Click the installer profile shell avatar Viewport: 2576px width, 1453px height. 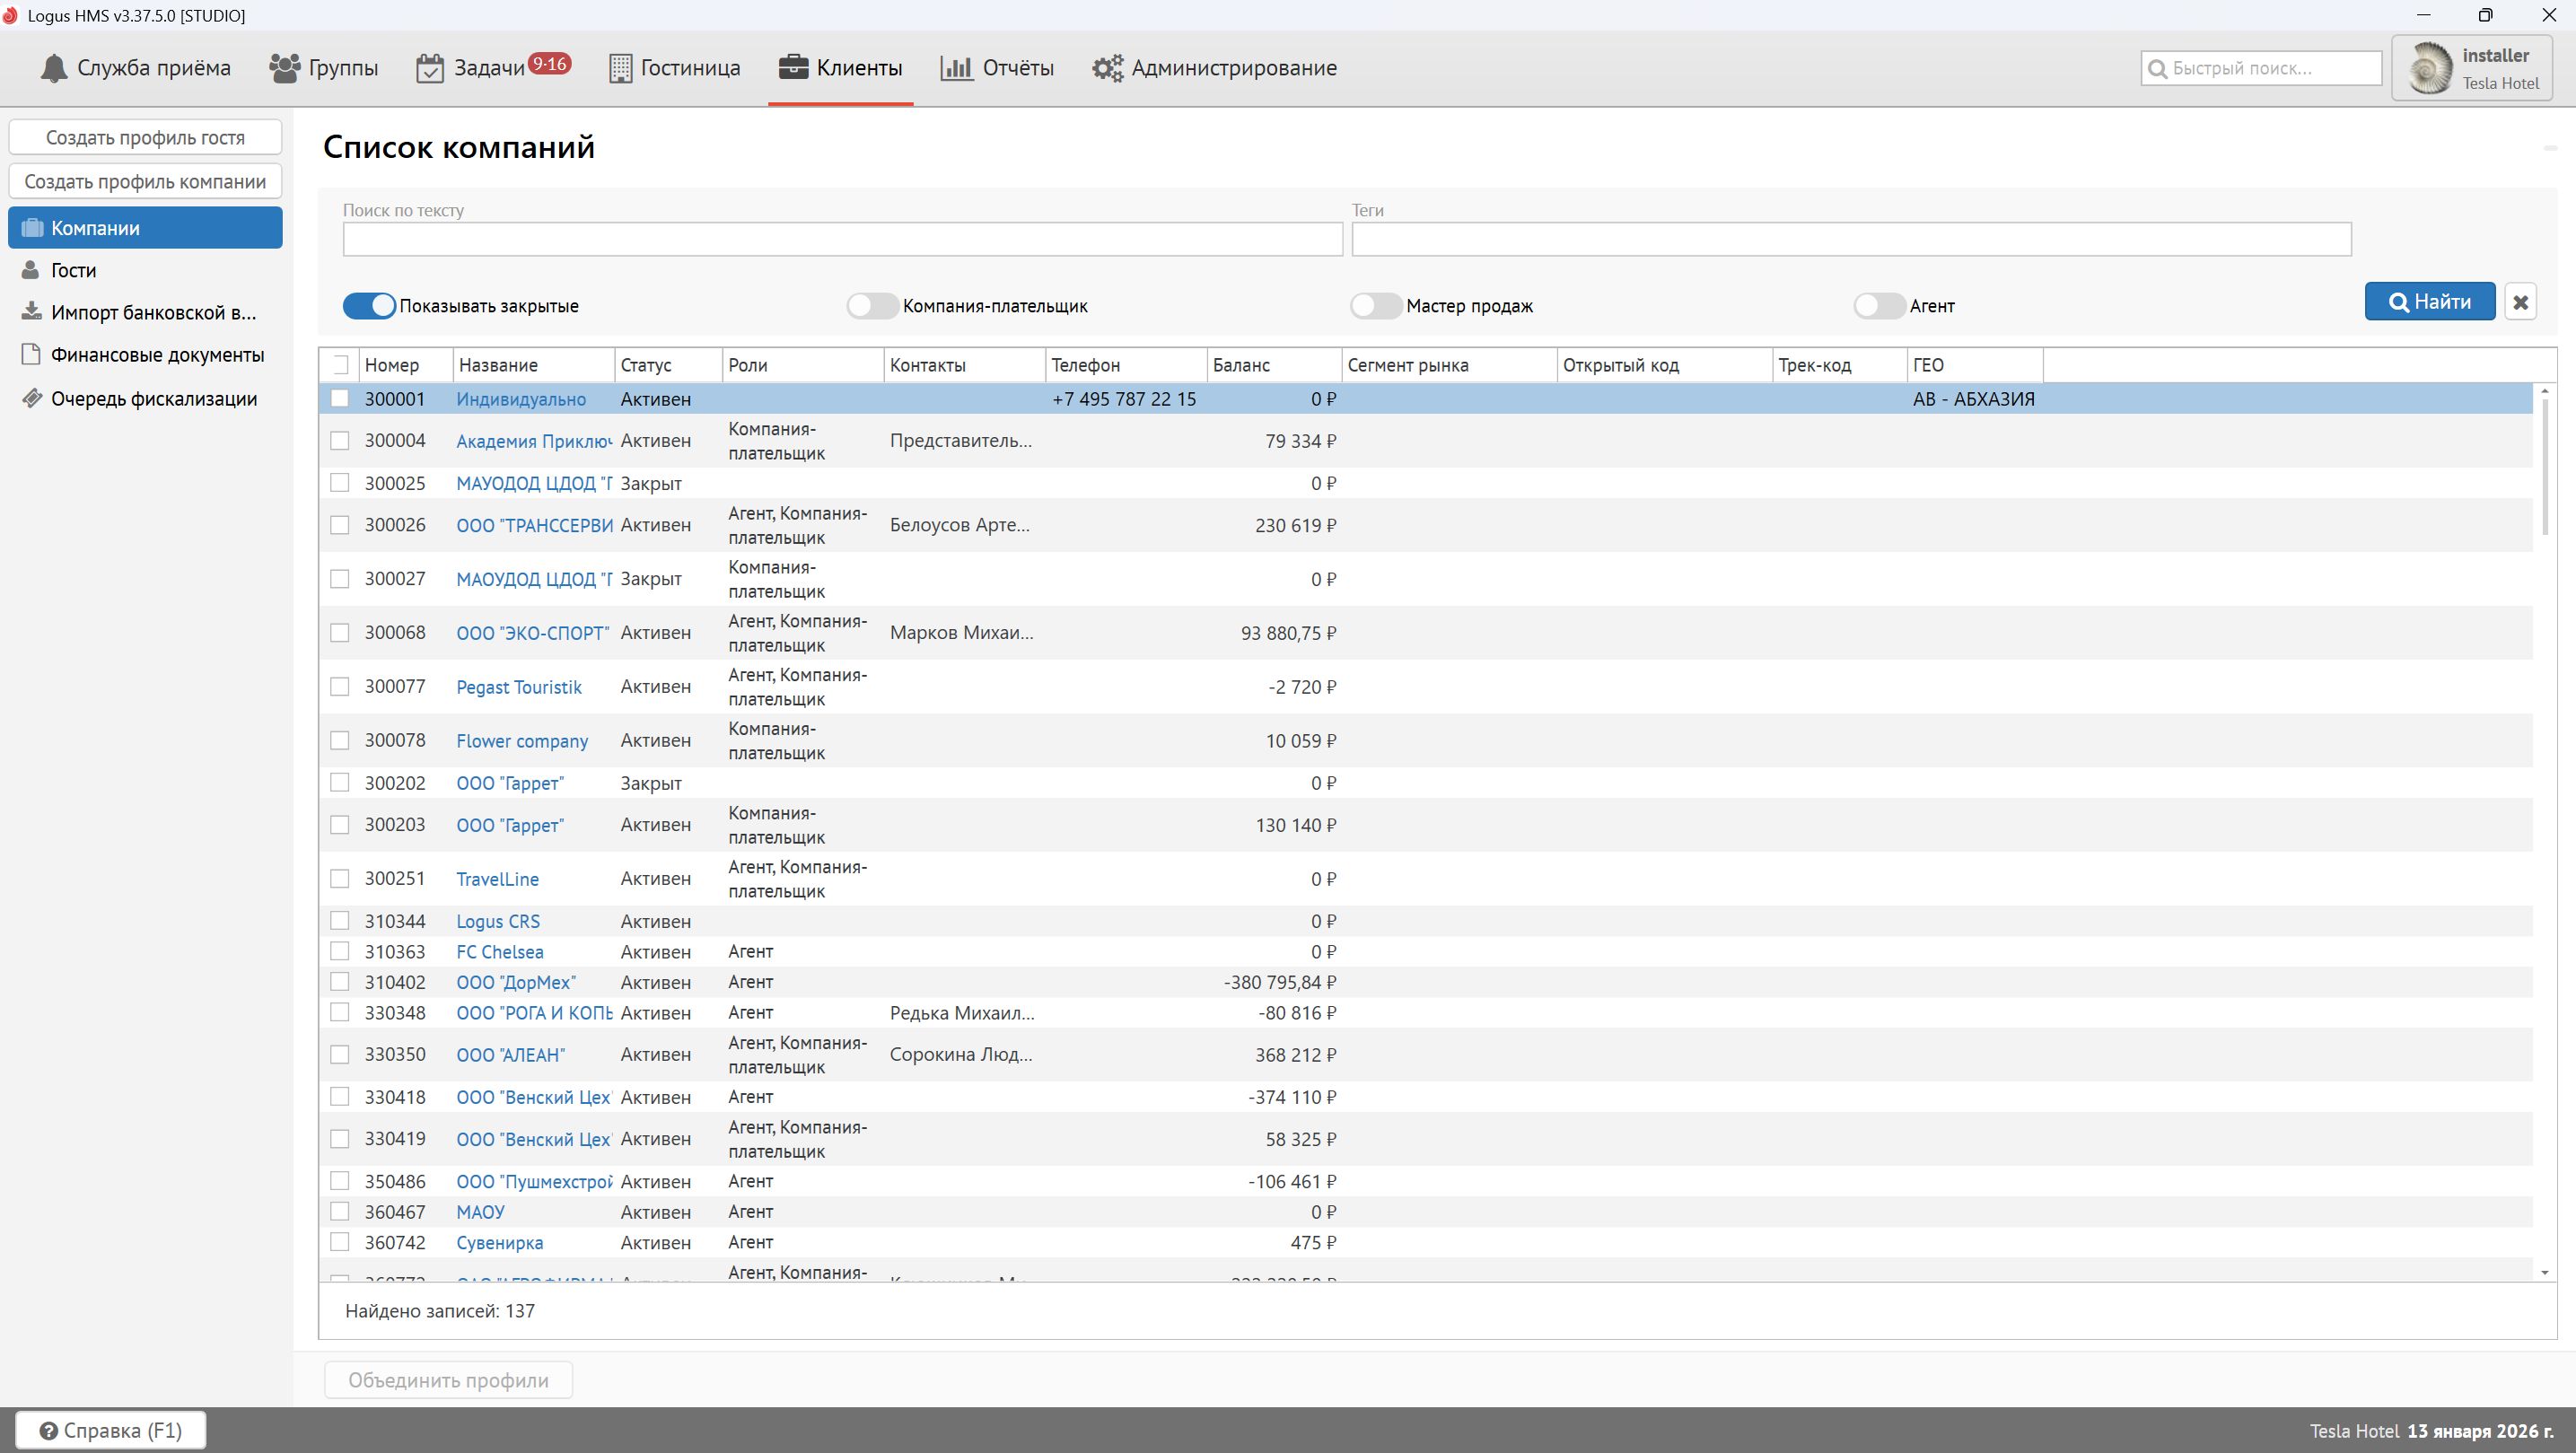[2430, 69]
